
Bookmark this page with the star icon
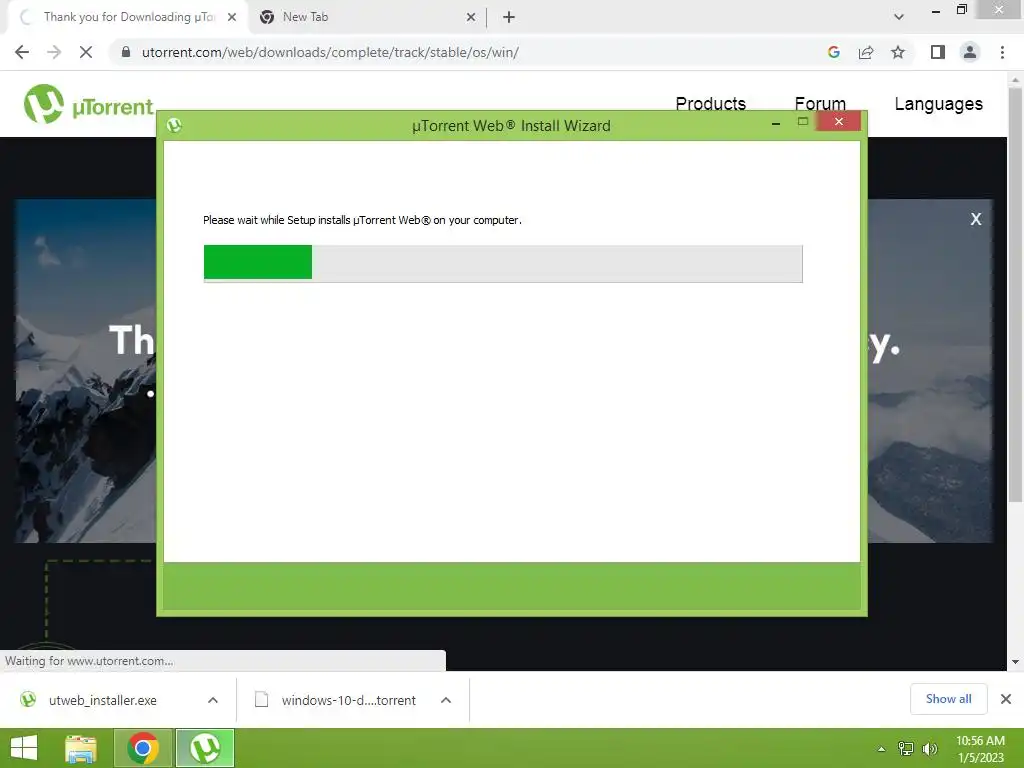click(898, 52)
